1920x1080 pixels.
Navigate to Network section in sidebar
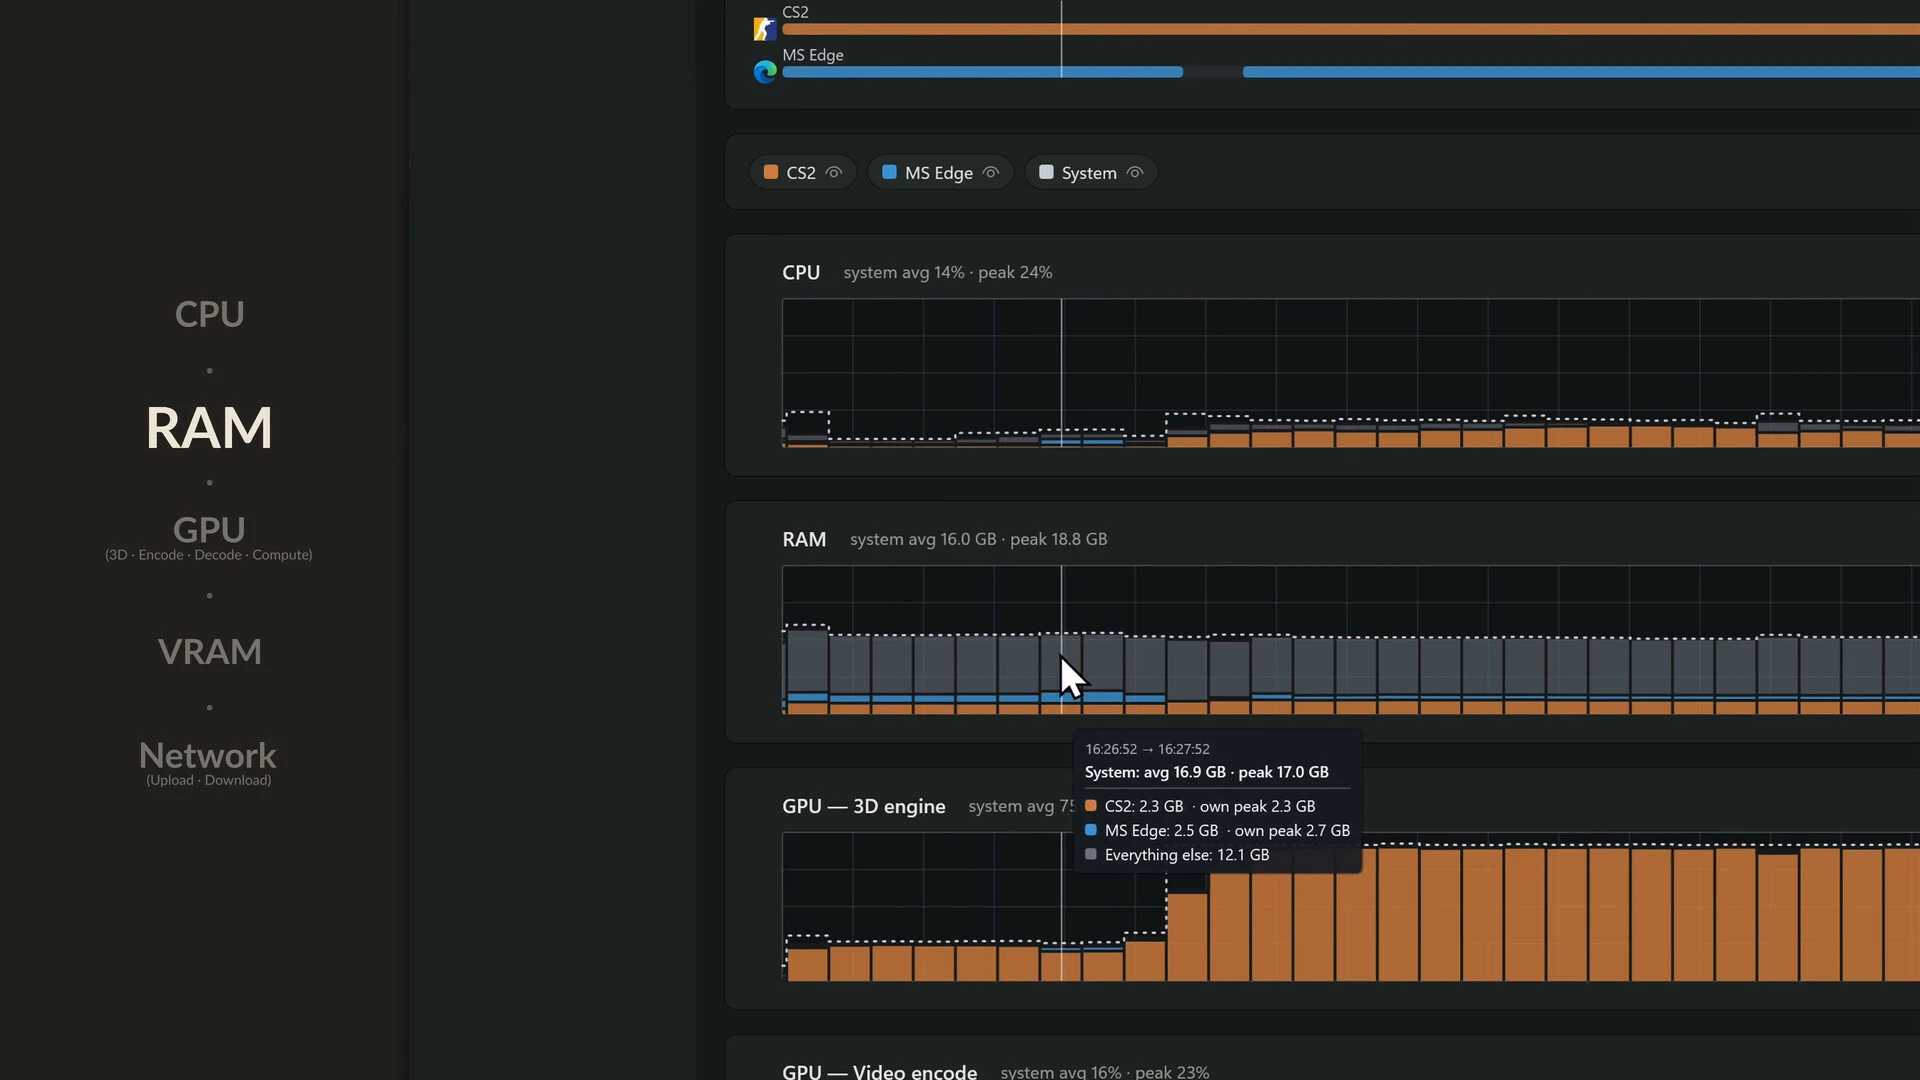coord(208,755)
